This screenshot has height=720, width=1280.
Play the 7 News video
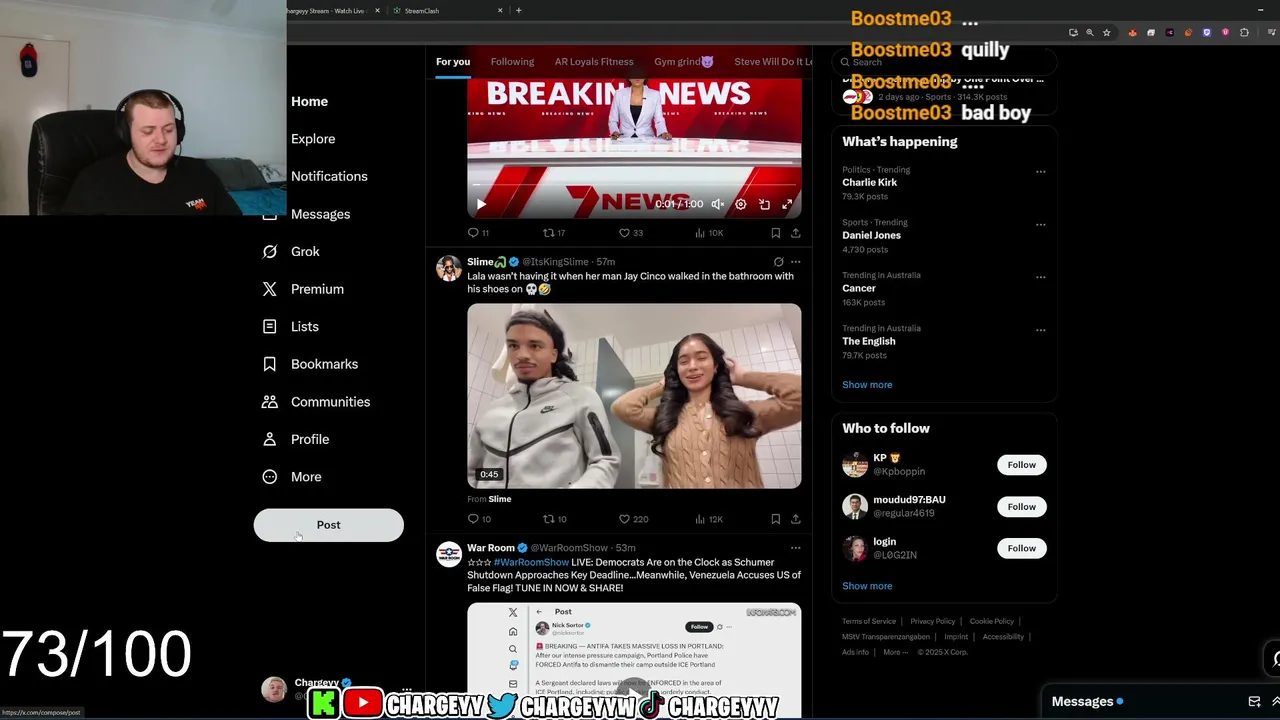481,204
